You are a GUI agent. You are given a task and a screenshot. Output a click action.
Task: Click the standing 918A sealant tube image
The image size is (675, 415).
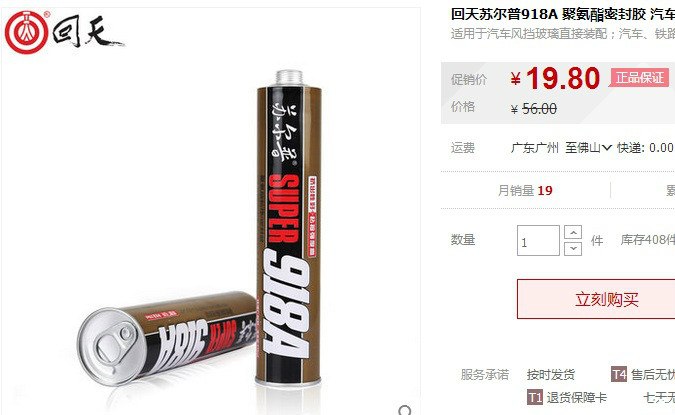pyautogui.click(x=289, y=228)
